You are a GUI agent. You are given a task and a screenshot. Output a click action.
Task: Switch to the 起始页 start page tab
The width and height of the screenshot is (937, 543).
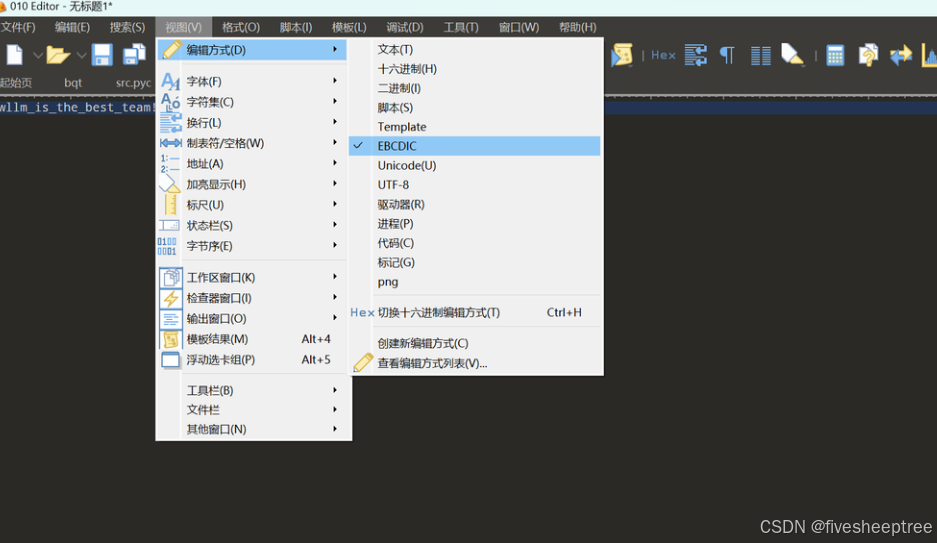(16, 82)
